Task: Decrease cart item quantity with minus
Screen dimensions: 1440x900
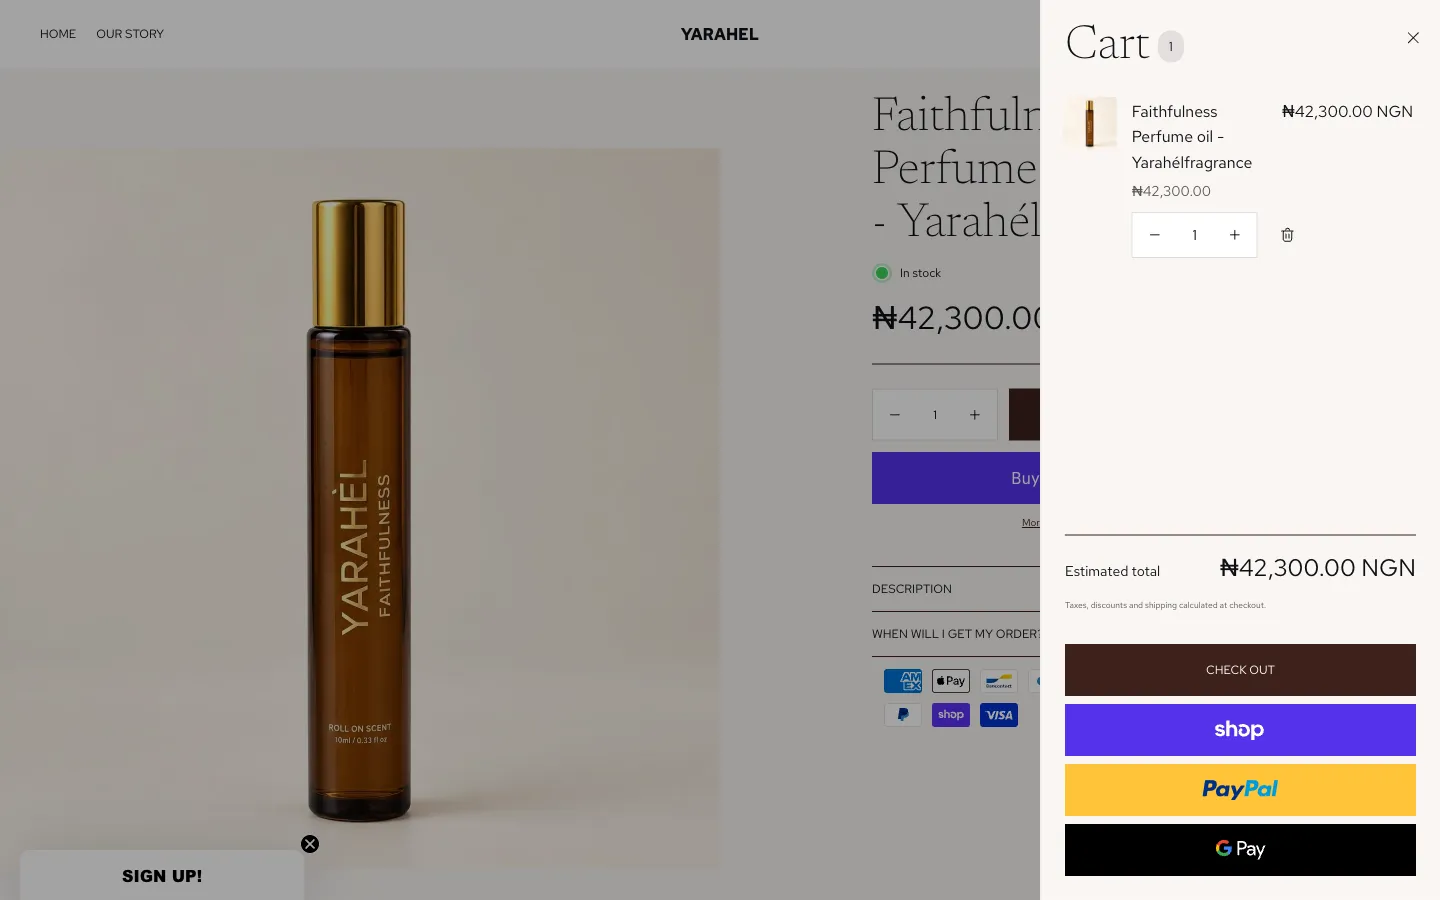Action: (1154, 235)
